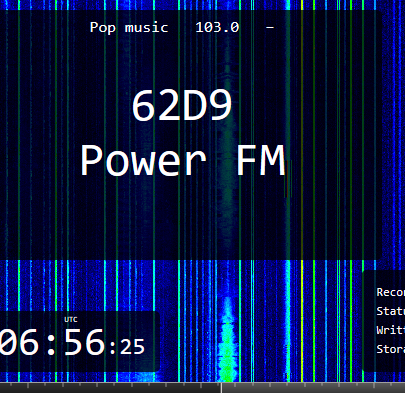Click the 103.0 frequency readout
This screenshot has width=405, height=393.
[217, 27]
